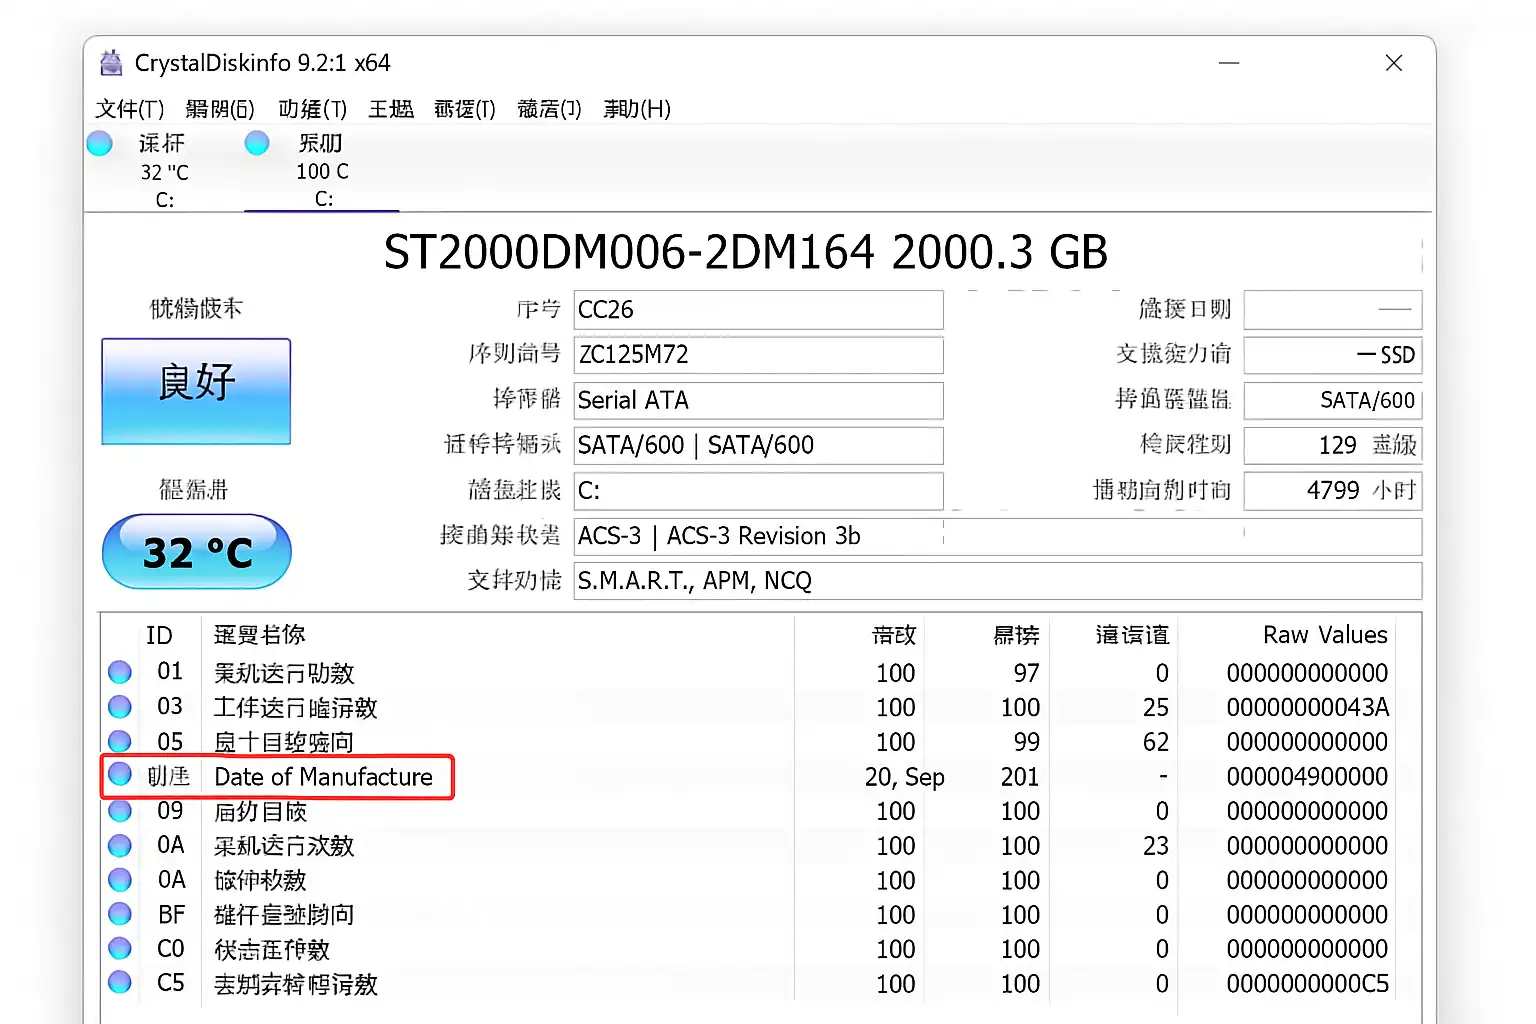Click the ID column header
Screen dimensions: 1536x1024
pyautogui.click(x=159, y=635)
